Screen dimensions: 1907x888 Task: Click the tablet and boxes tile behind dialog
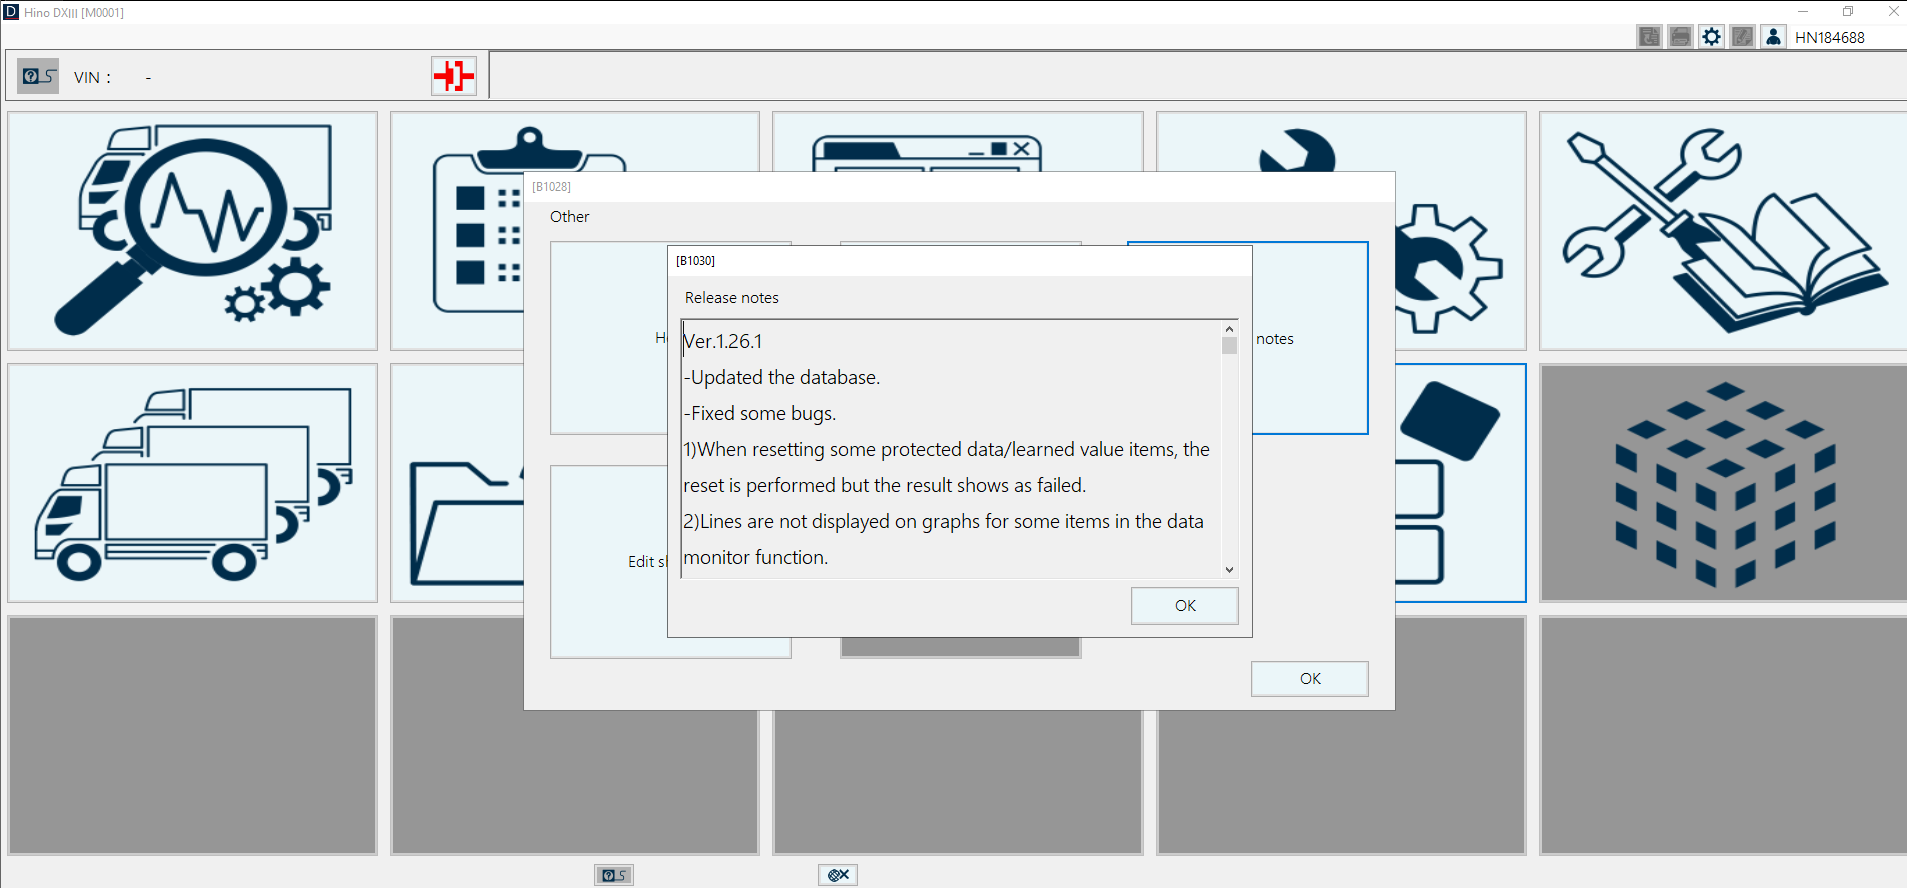point(1460,483)
